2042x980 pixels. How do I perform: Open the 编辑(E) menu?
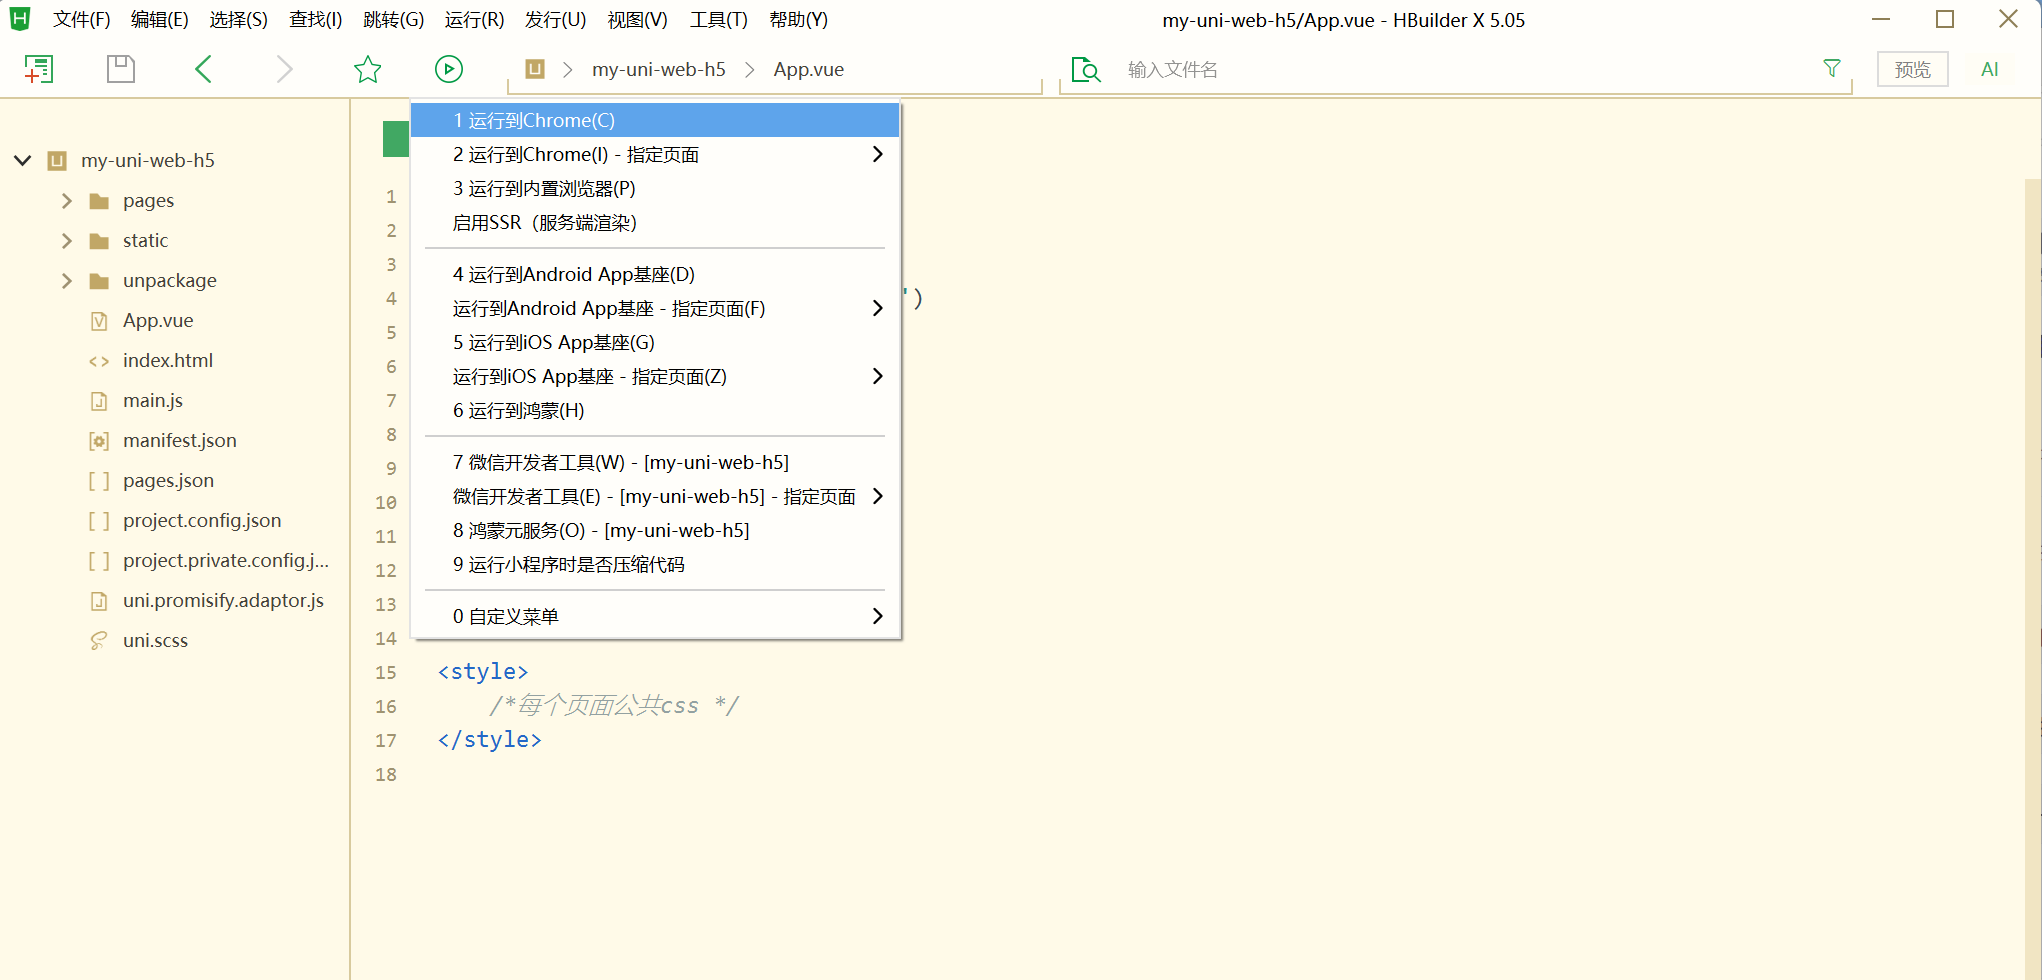(x=160, y=20)
